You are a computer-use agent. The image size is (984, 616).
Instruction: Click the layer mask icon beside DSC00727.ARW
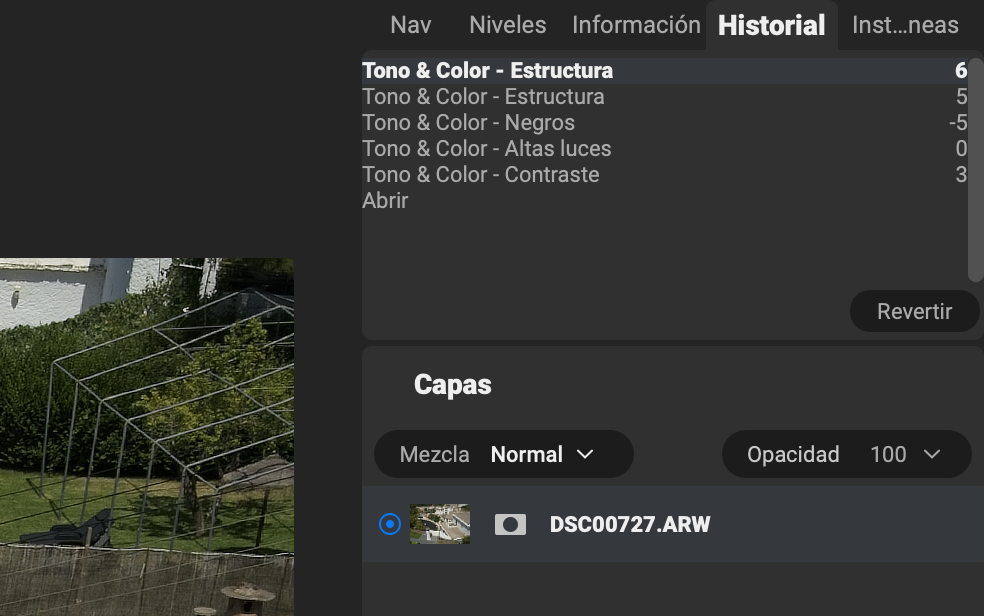pos(510,524)
